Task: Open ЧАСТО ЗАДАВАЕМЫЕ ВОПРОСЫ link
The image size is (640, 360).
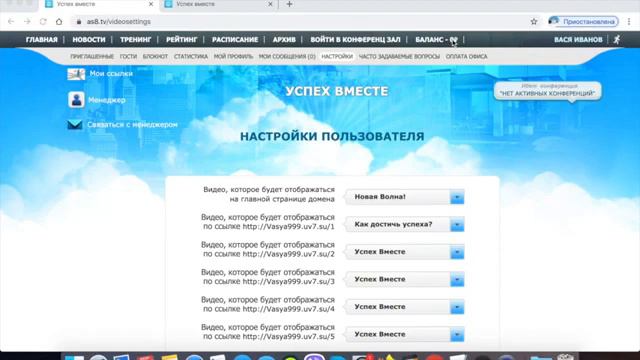Action: point(399,57)
